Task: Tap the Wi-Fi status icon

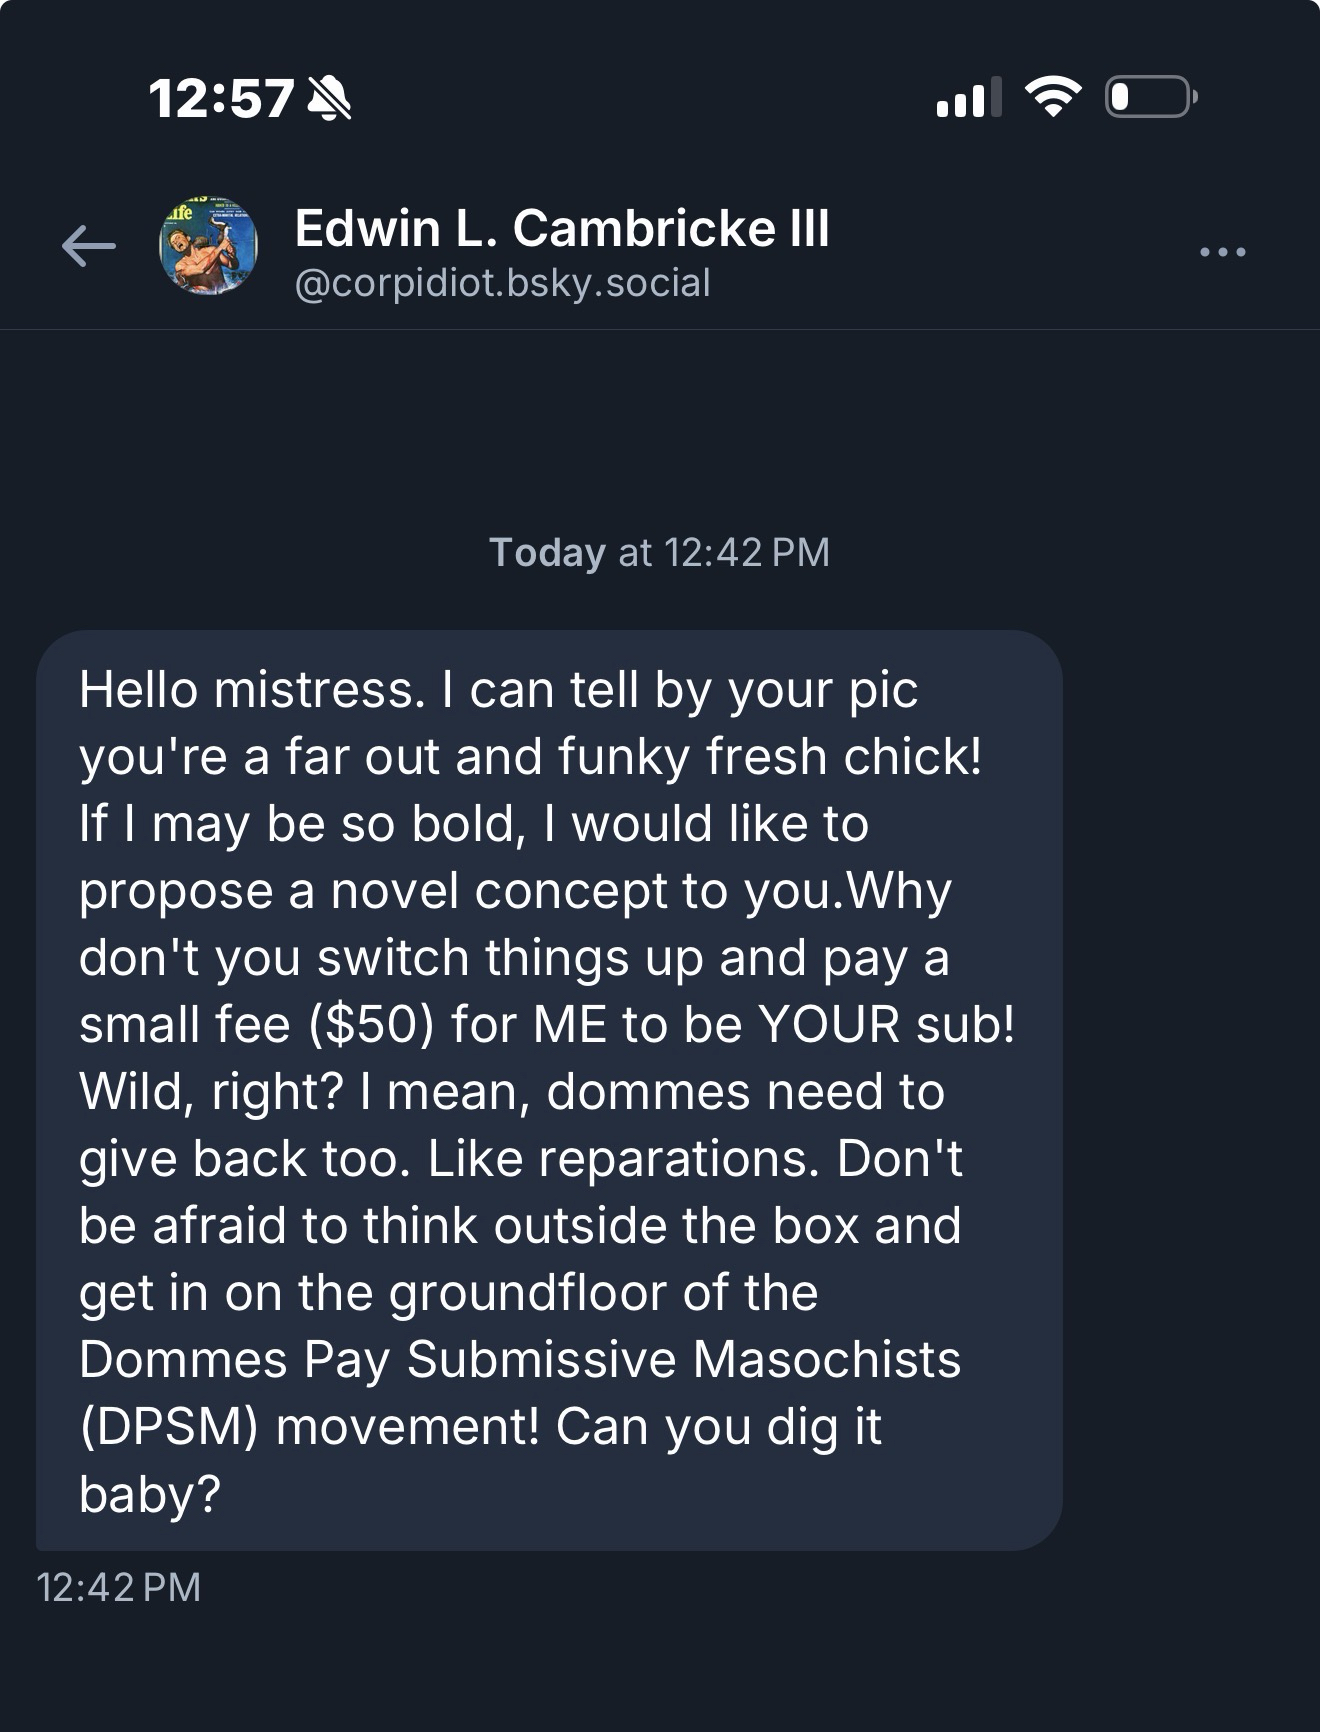Action: (x=1053, y=97)
